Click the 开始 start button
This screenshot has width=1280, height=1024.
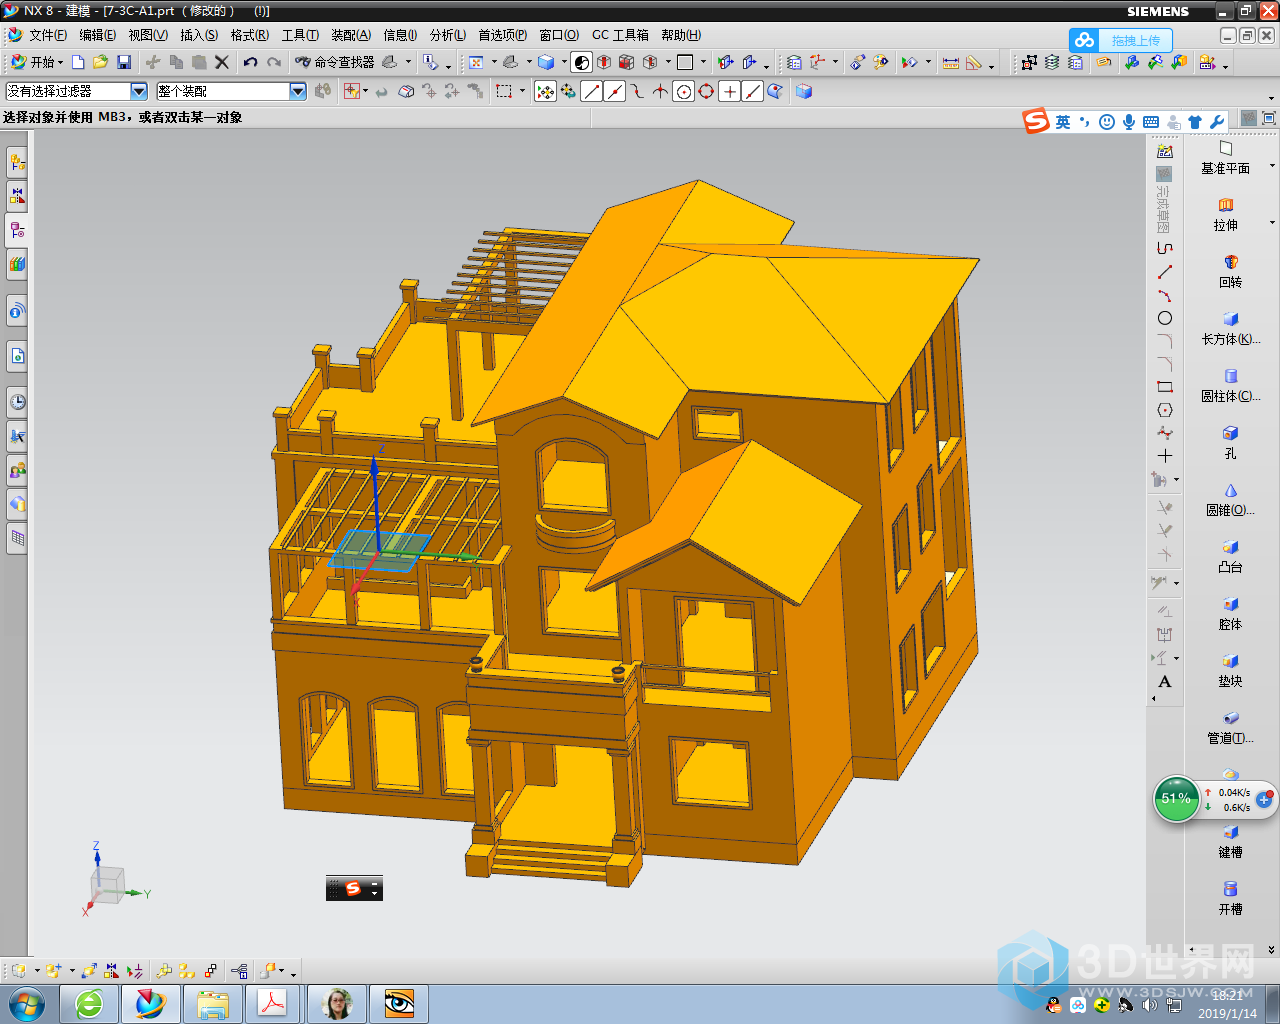click(x=36, y=62)
